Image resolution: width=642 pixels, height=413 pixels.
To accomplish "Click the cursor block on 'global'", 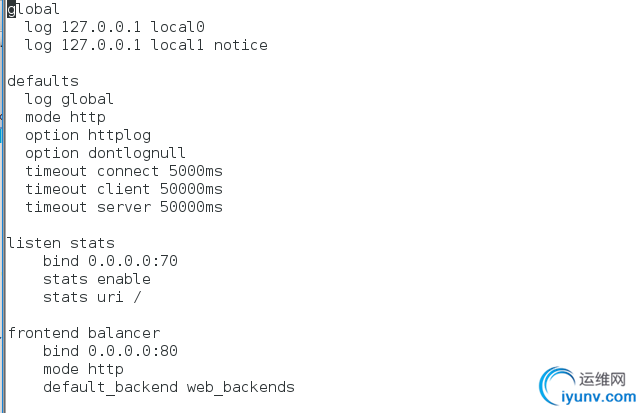I will [x=11, y=9].
